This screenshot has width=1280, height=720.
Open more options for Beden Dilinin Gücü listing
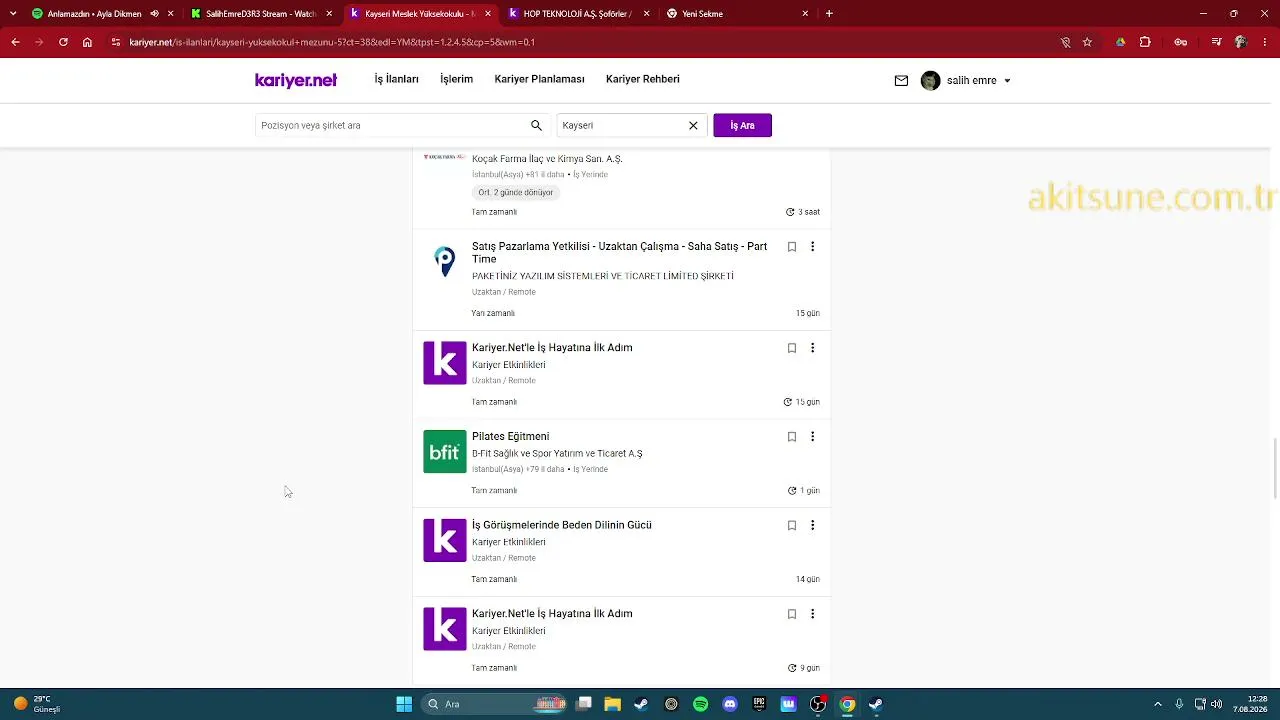tap(812, 526)
